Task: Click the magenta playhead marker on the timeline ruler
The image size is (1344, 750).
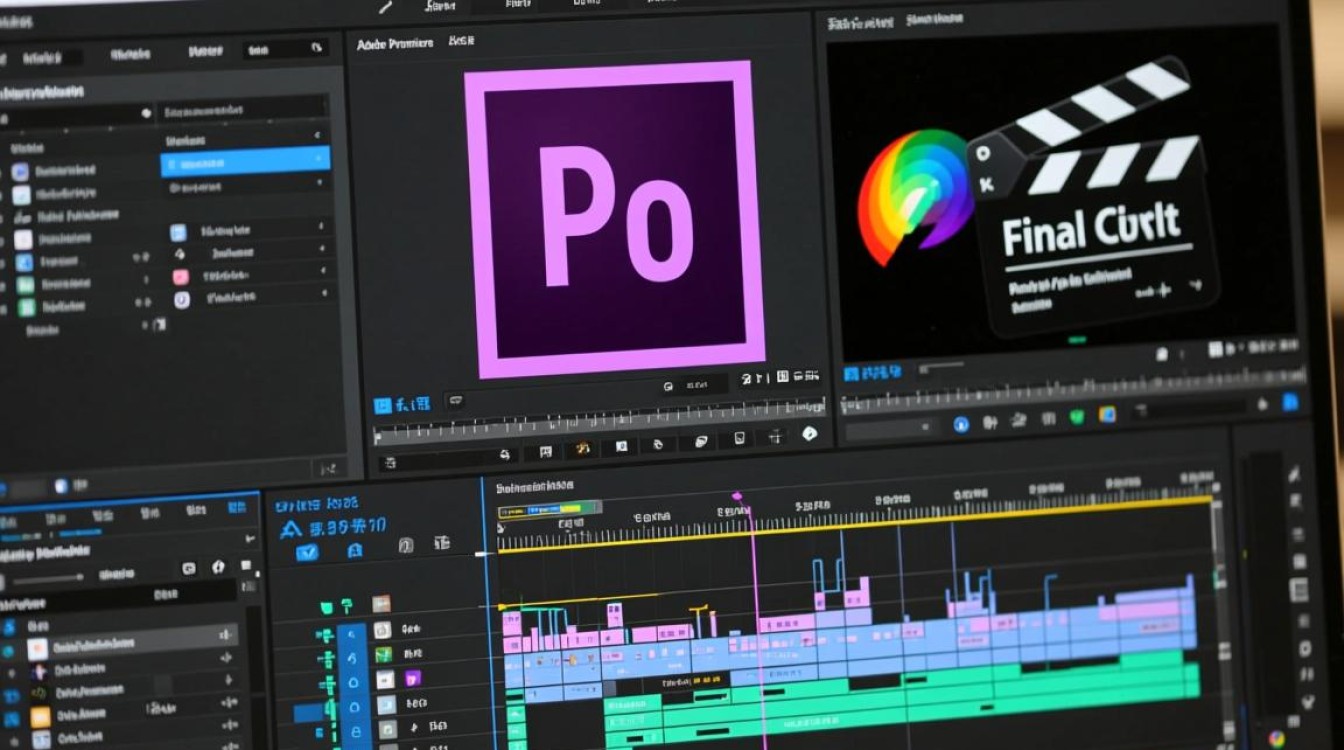Action: click(x=737, y=496)
